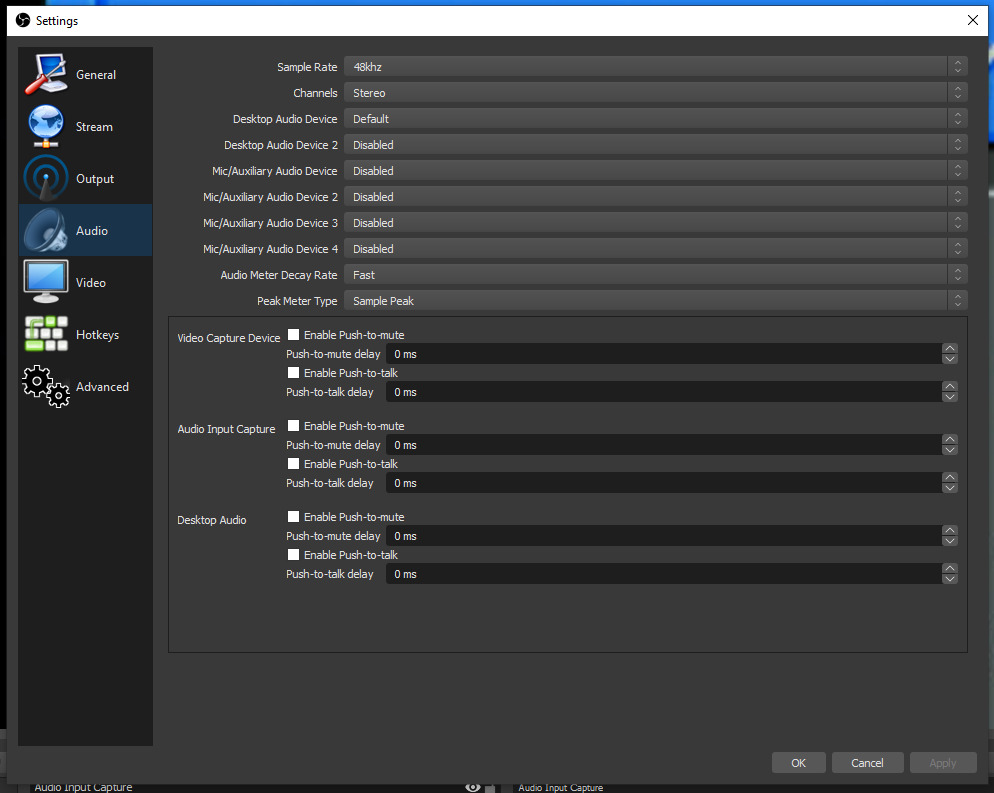
Task: Decrease Audio Input Capture push-to-mute delay
Action: pyautogui.click(x=949, y=450)
